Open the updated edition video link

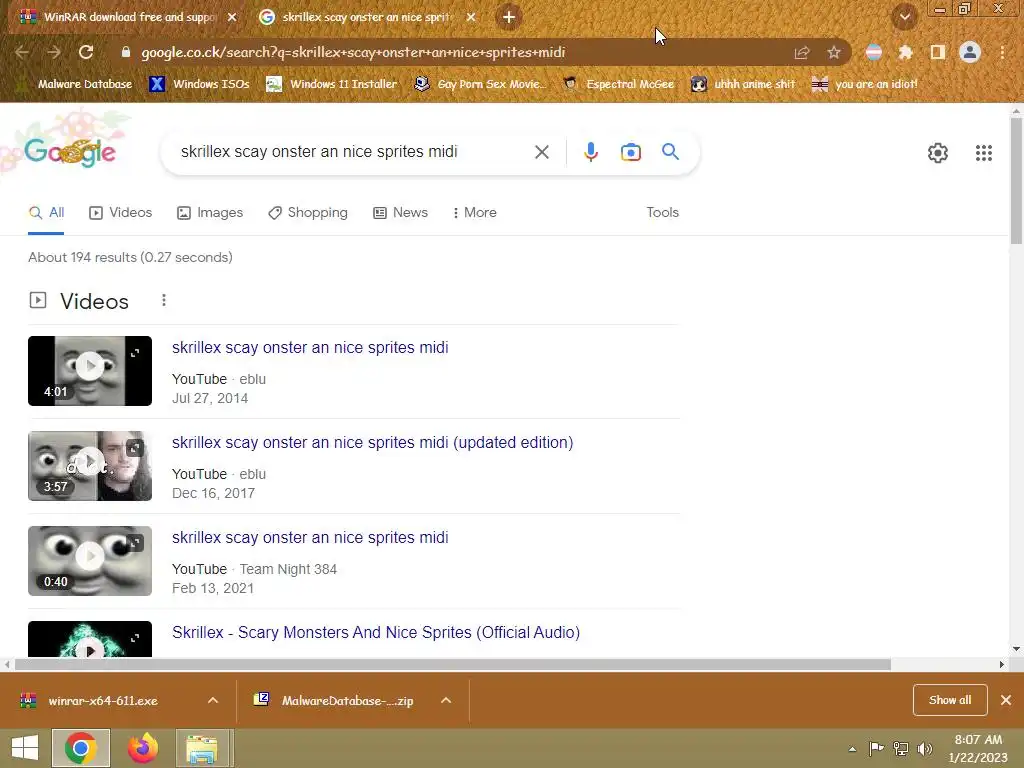tap(372, 443)
